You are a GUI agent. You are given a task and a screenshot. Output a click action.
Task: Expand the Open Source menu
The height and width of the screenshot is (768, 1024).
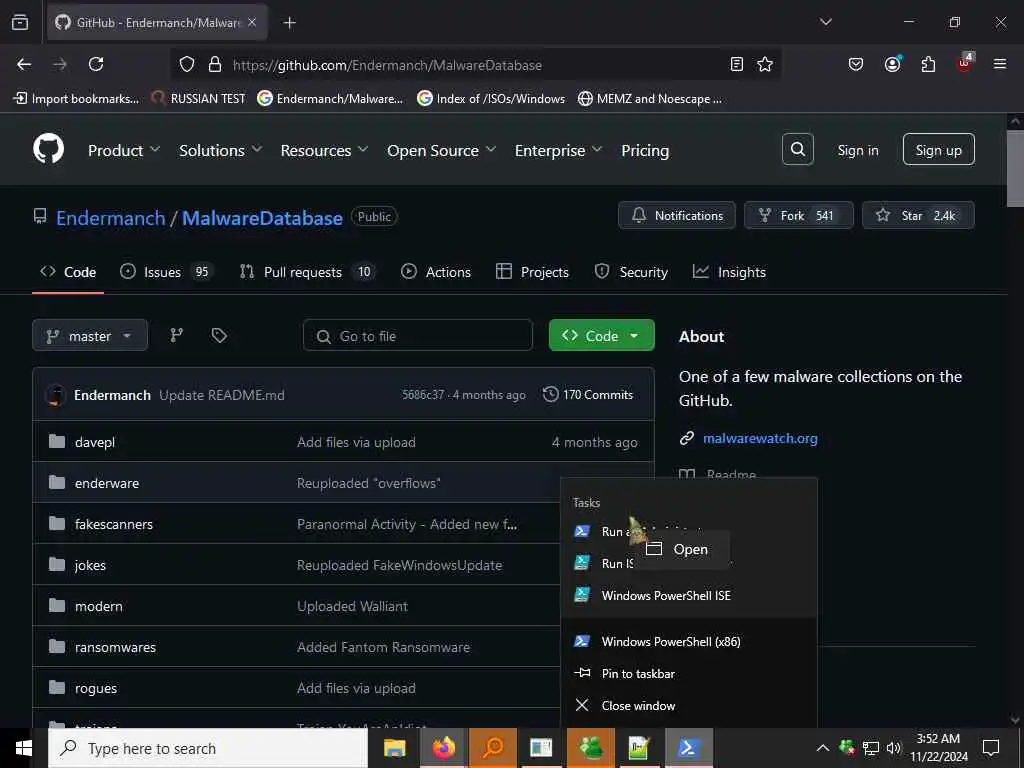[x=441, y=150]
